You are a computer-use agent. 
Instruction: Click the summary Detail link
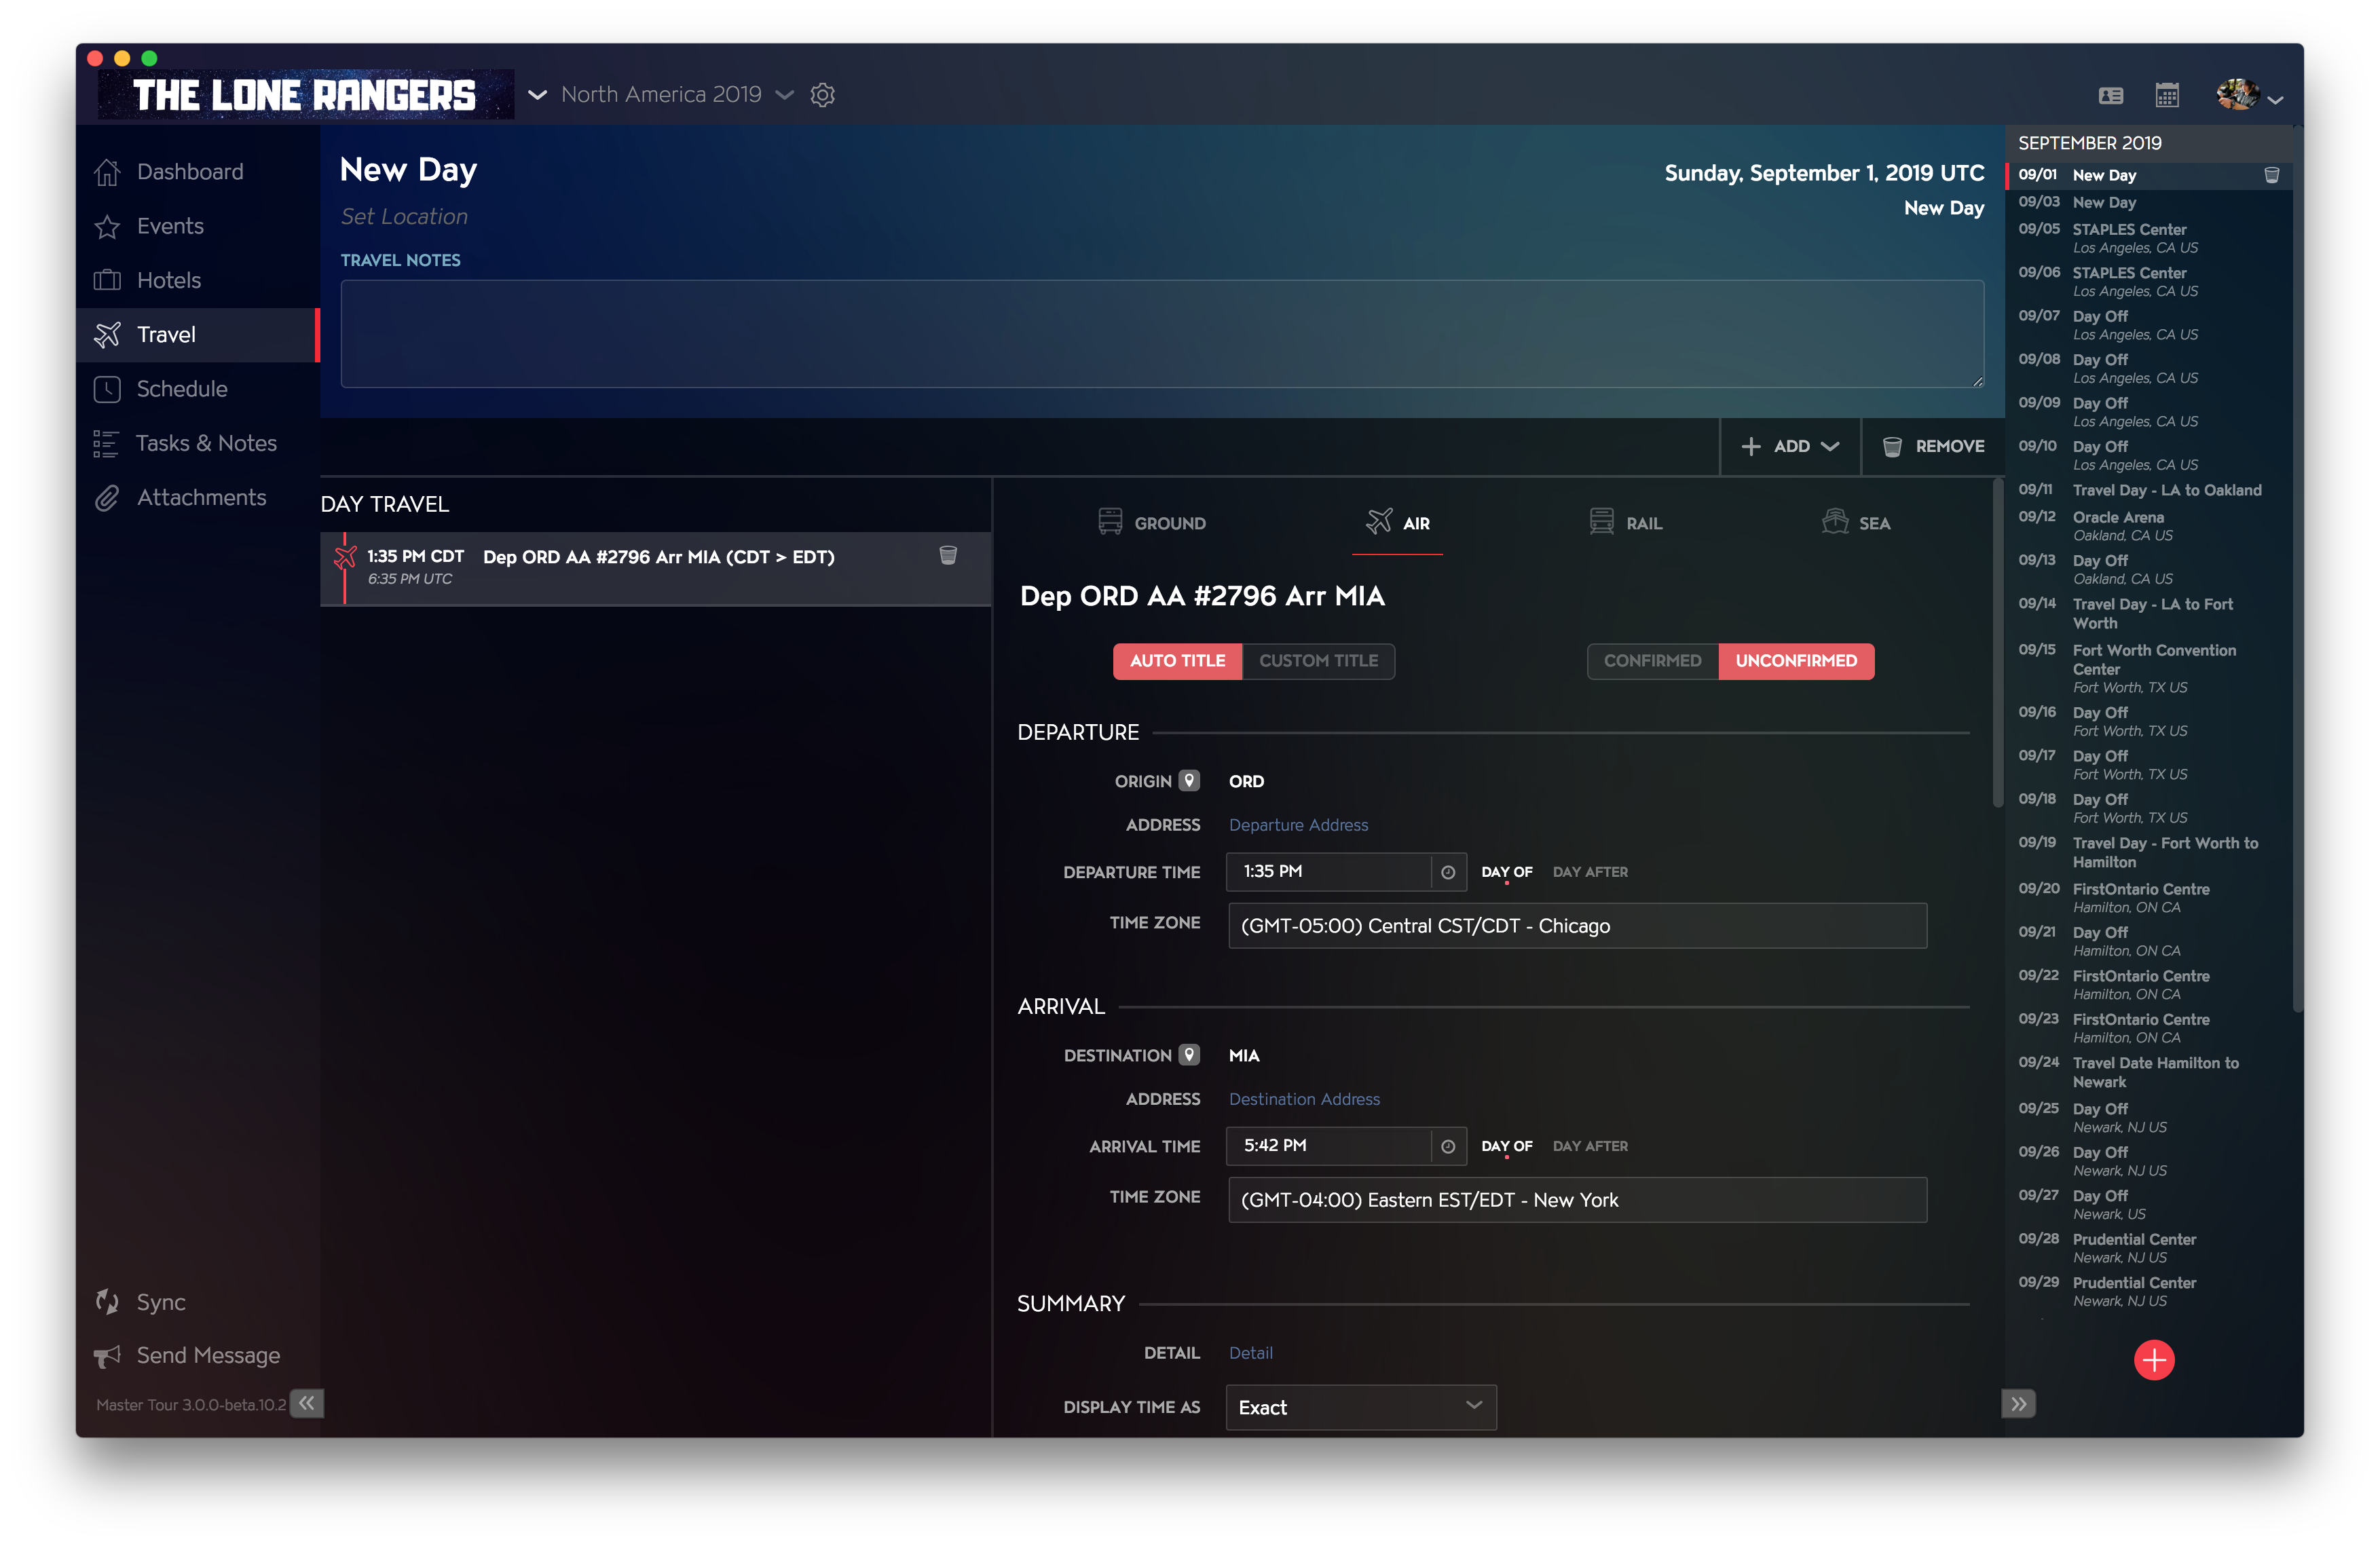1250,1353
